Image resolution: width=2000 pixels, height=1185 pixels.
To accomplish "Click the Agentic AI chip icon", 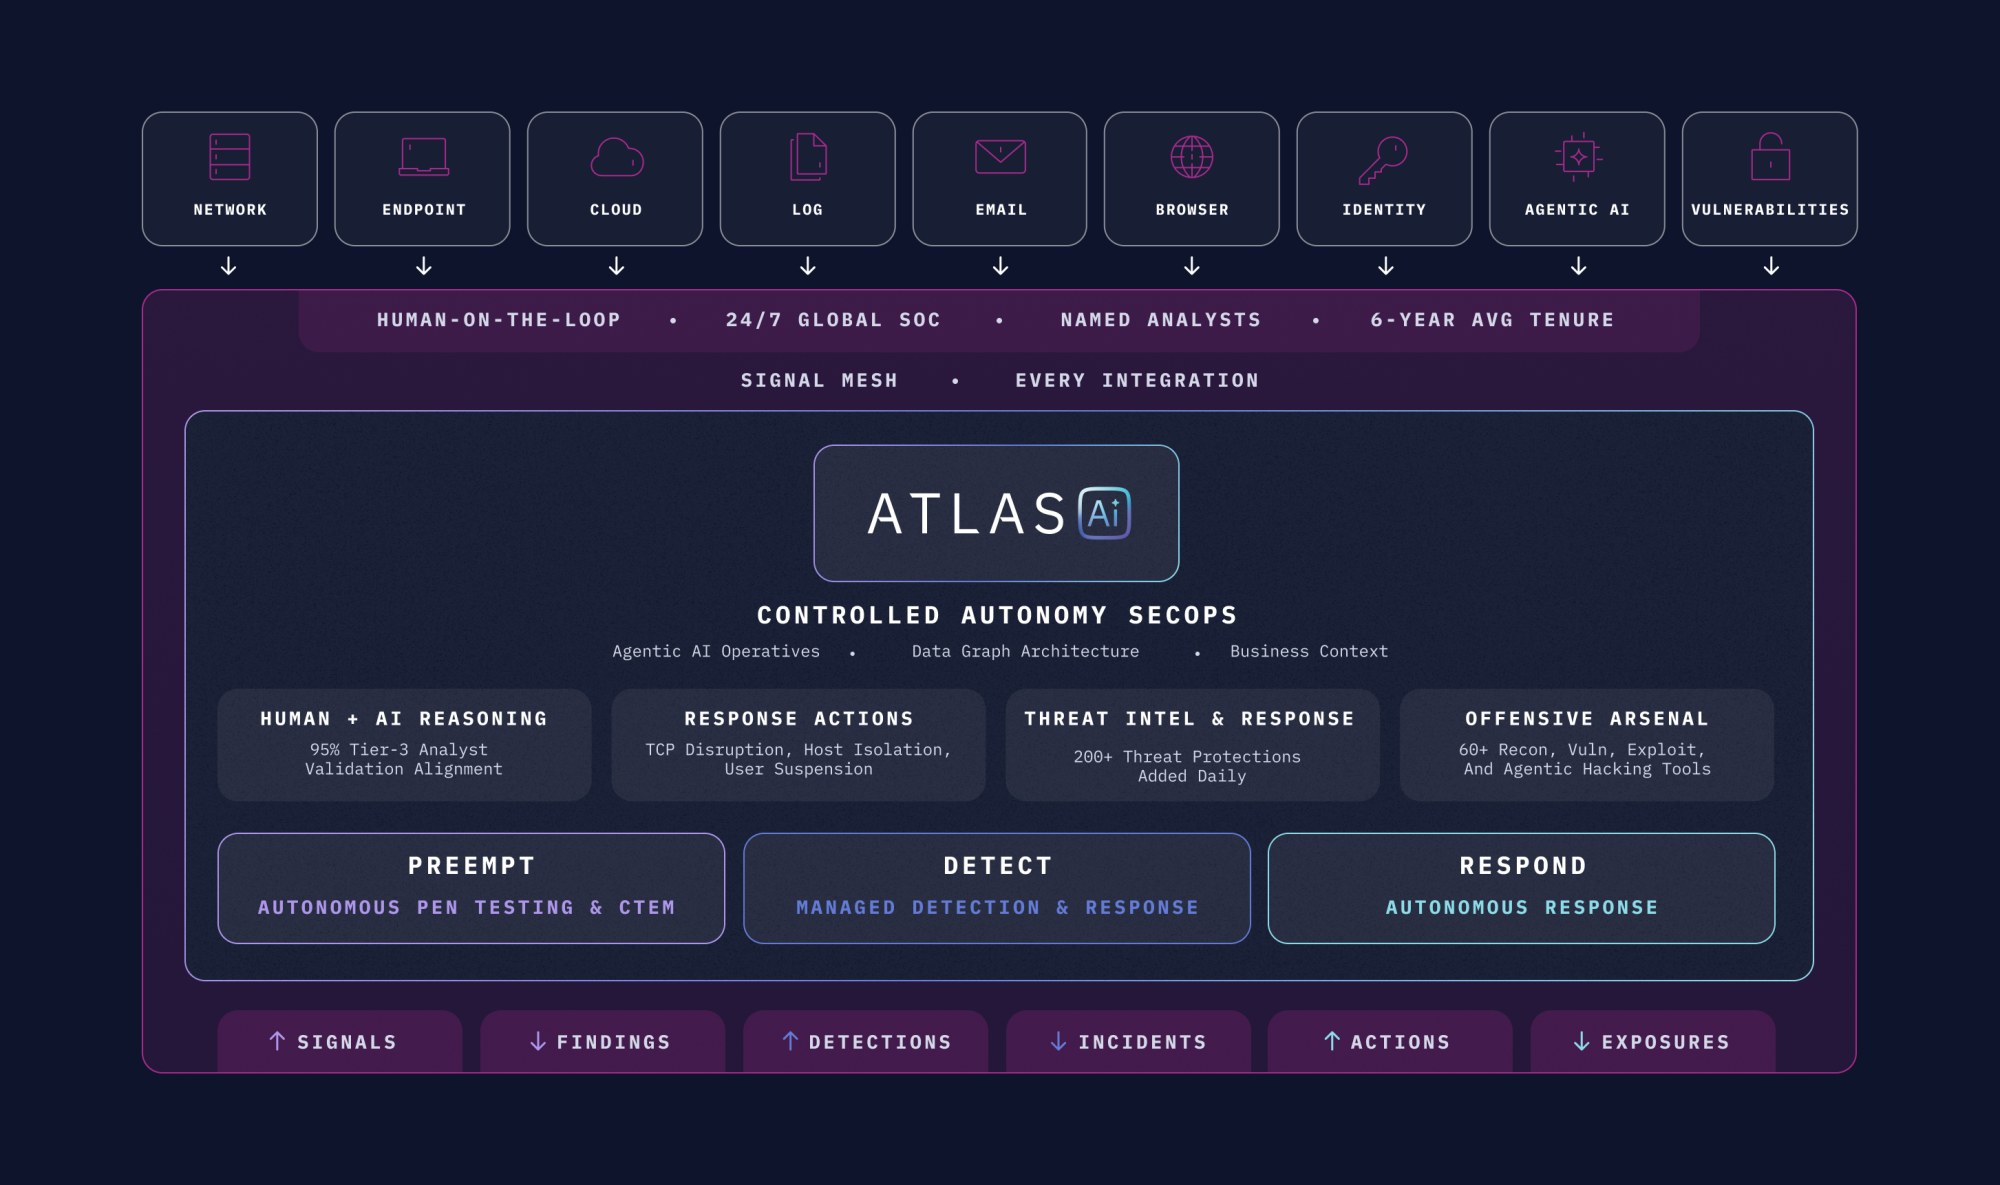I will 1578,157.
